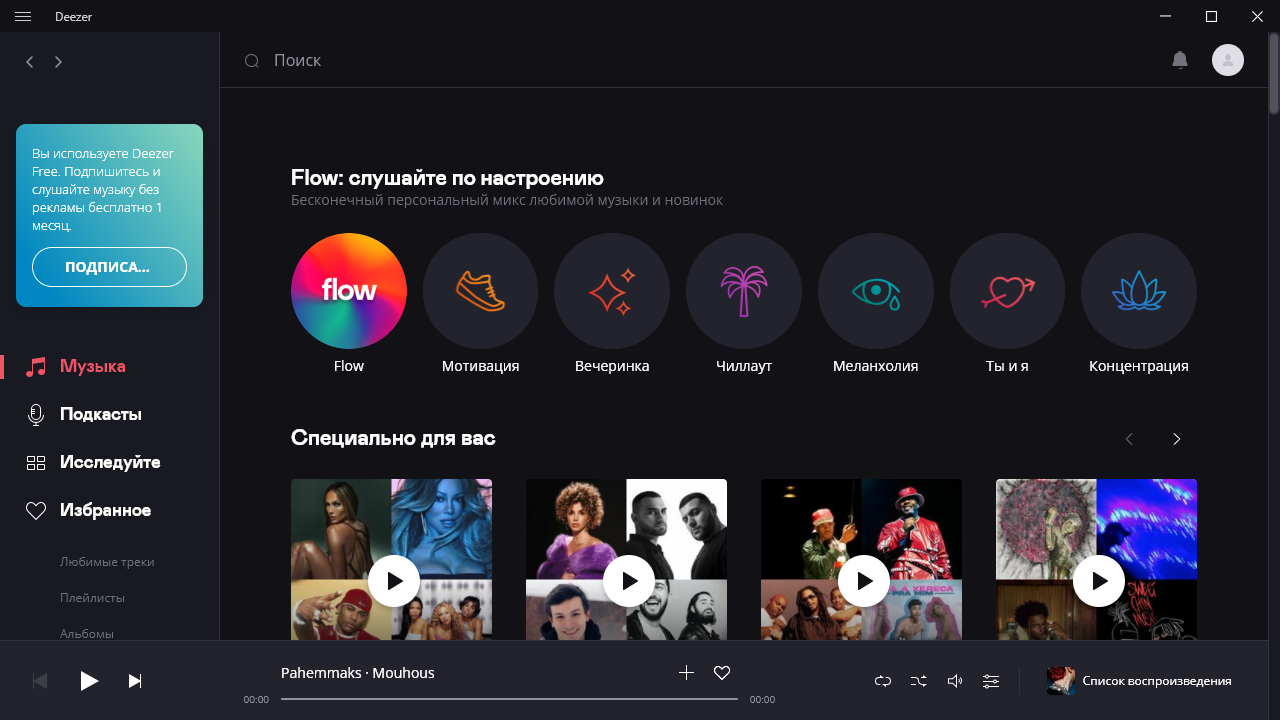Open the audio settings equalizer icon
This screenshot has width=1280, height=720.
pyautogui.click(x=991, y=681)
